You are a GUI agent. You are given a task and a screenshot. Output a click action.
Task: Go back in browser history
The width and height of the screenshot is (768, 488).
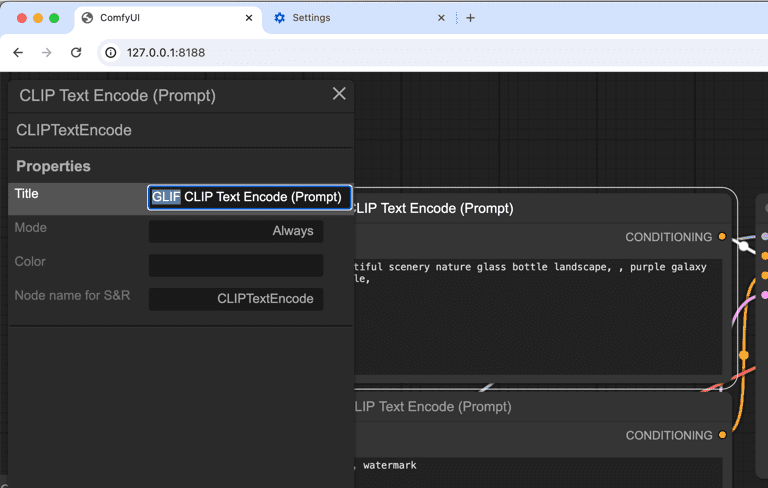[x=18, y=52]
